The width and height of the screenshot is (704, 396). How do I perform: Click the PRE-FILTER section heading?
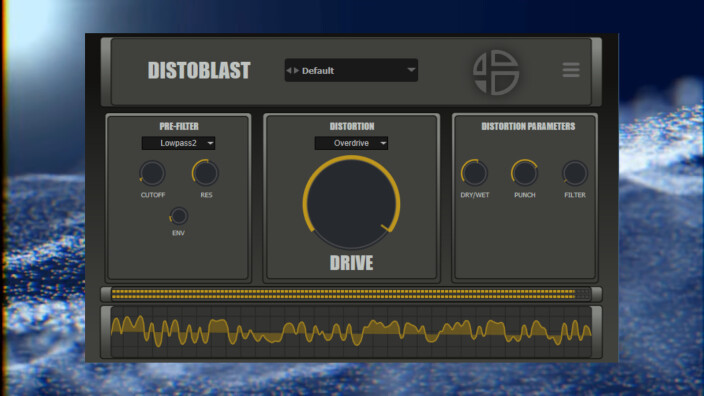(179, 126)
